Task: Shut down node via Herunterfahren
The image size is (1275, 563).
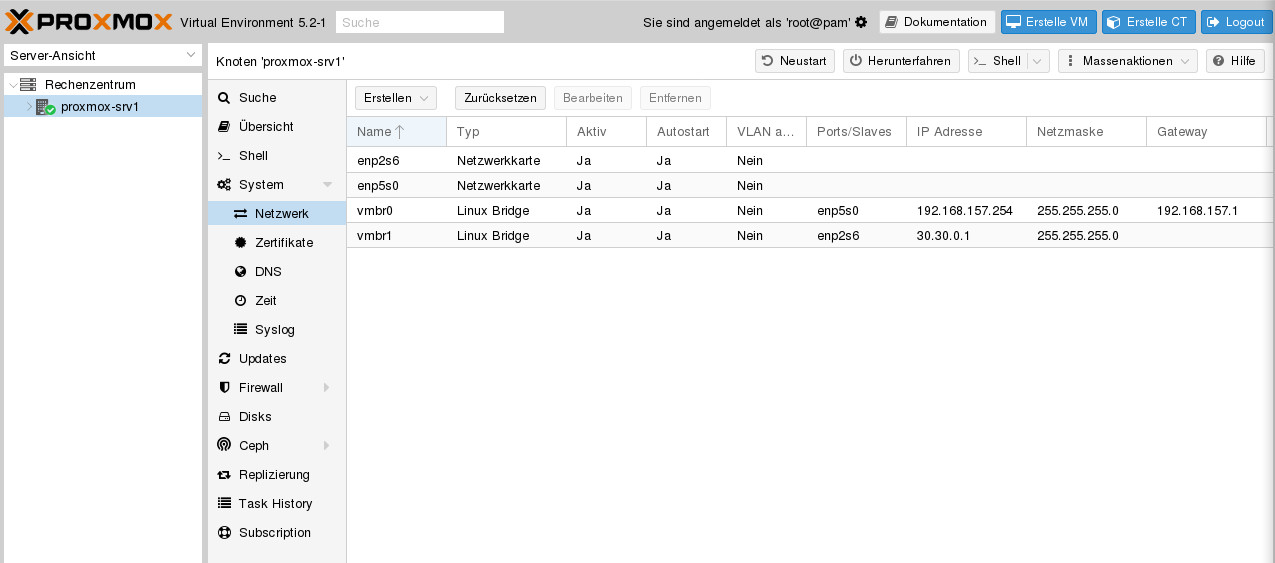Action: [x=901, y=61]
